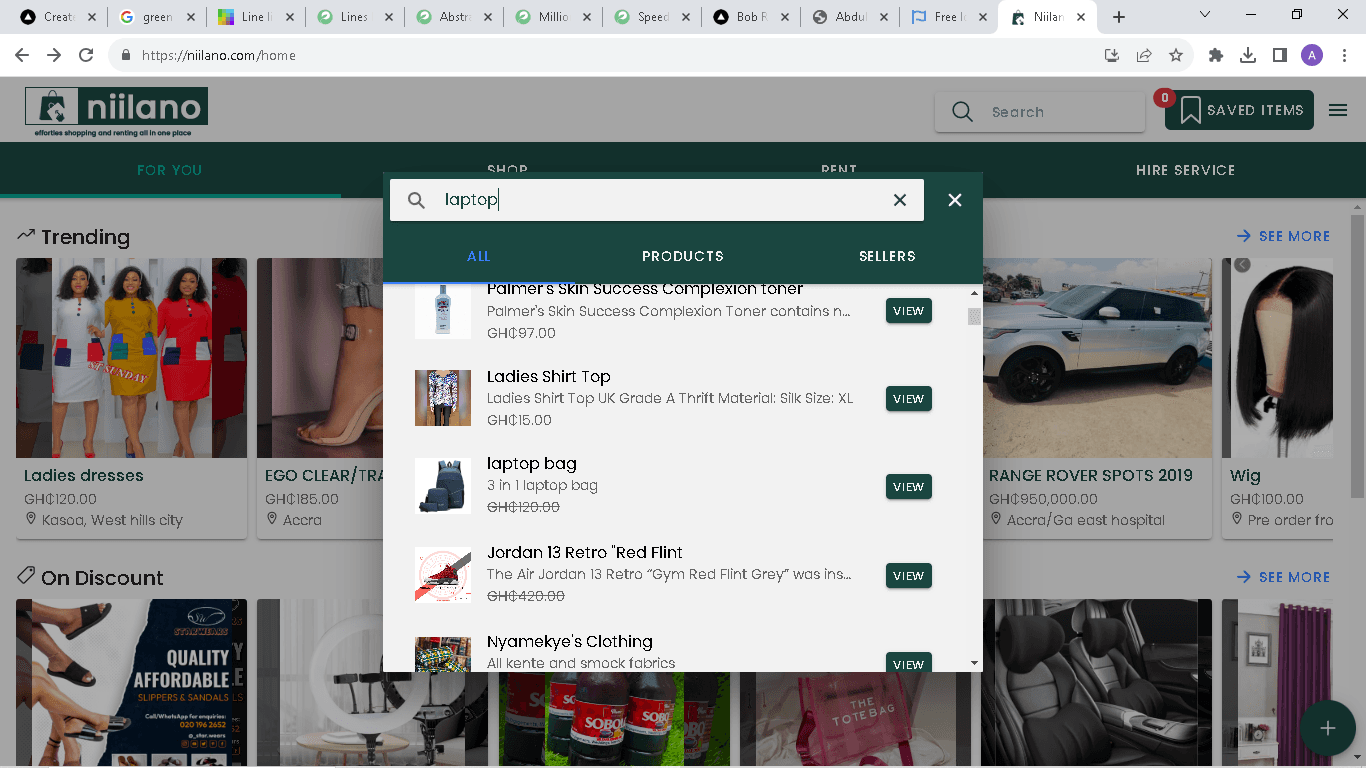The image size is (1366, 768).
Task: Click the location pin on Ladies dresses
Action: 31,520
